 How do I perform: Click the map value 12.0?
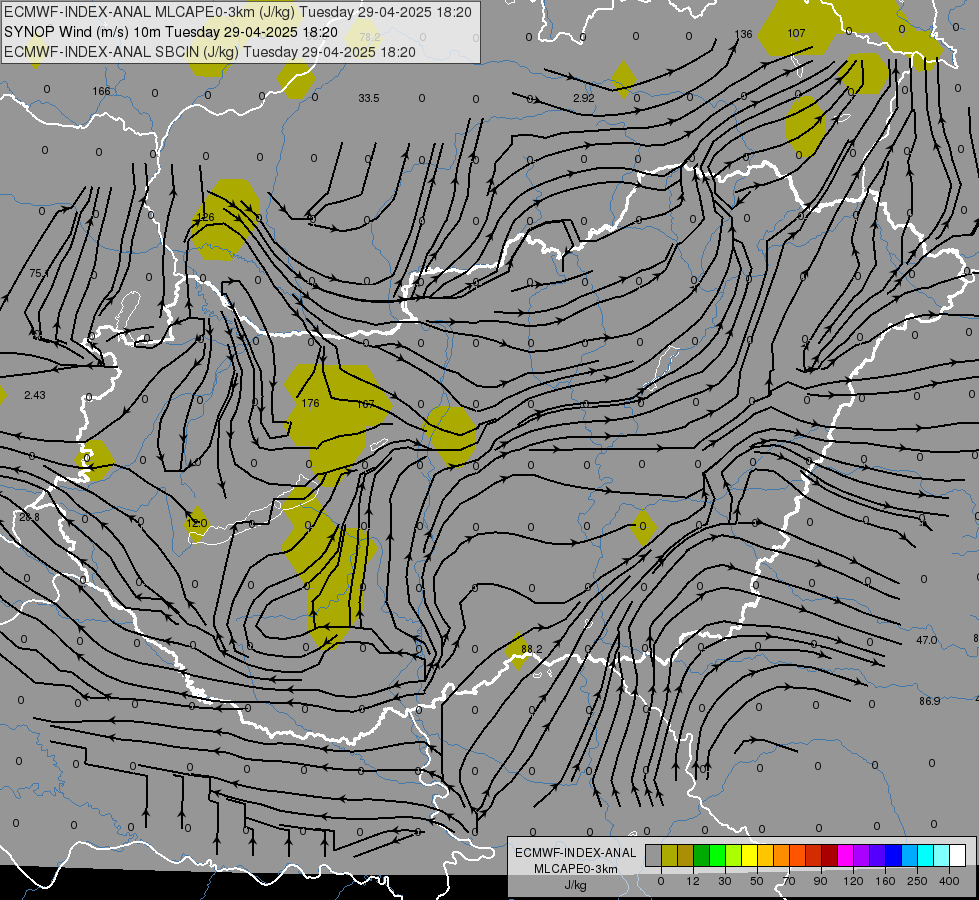197,523
